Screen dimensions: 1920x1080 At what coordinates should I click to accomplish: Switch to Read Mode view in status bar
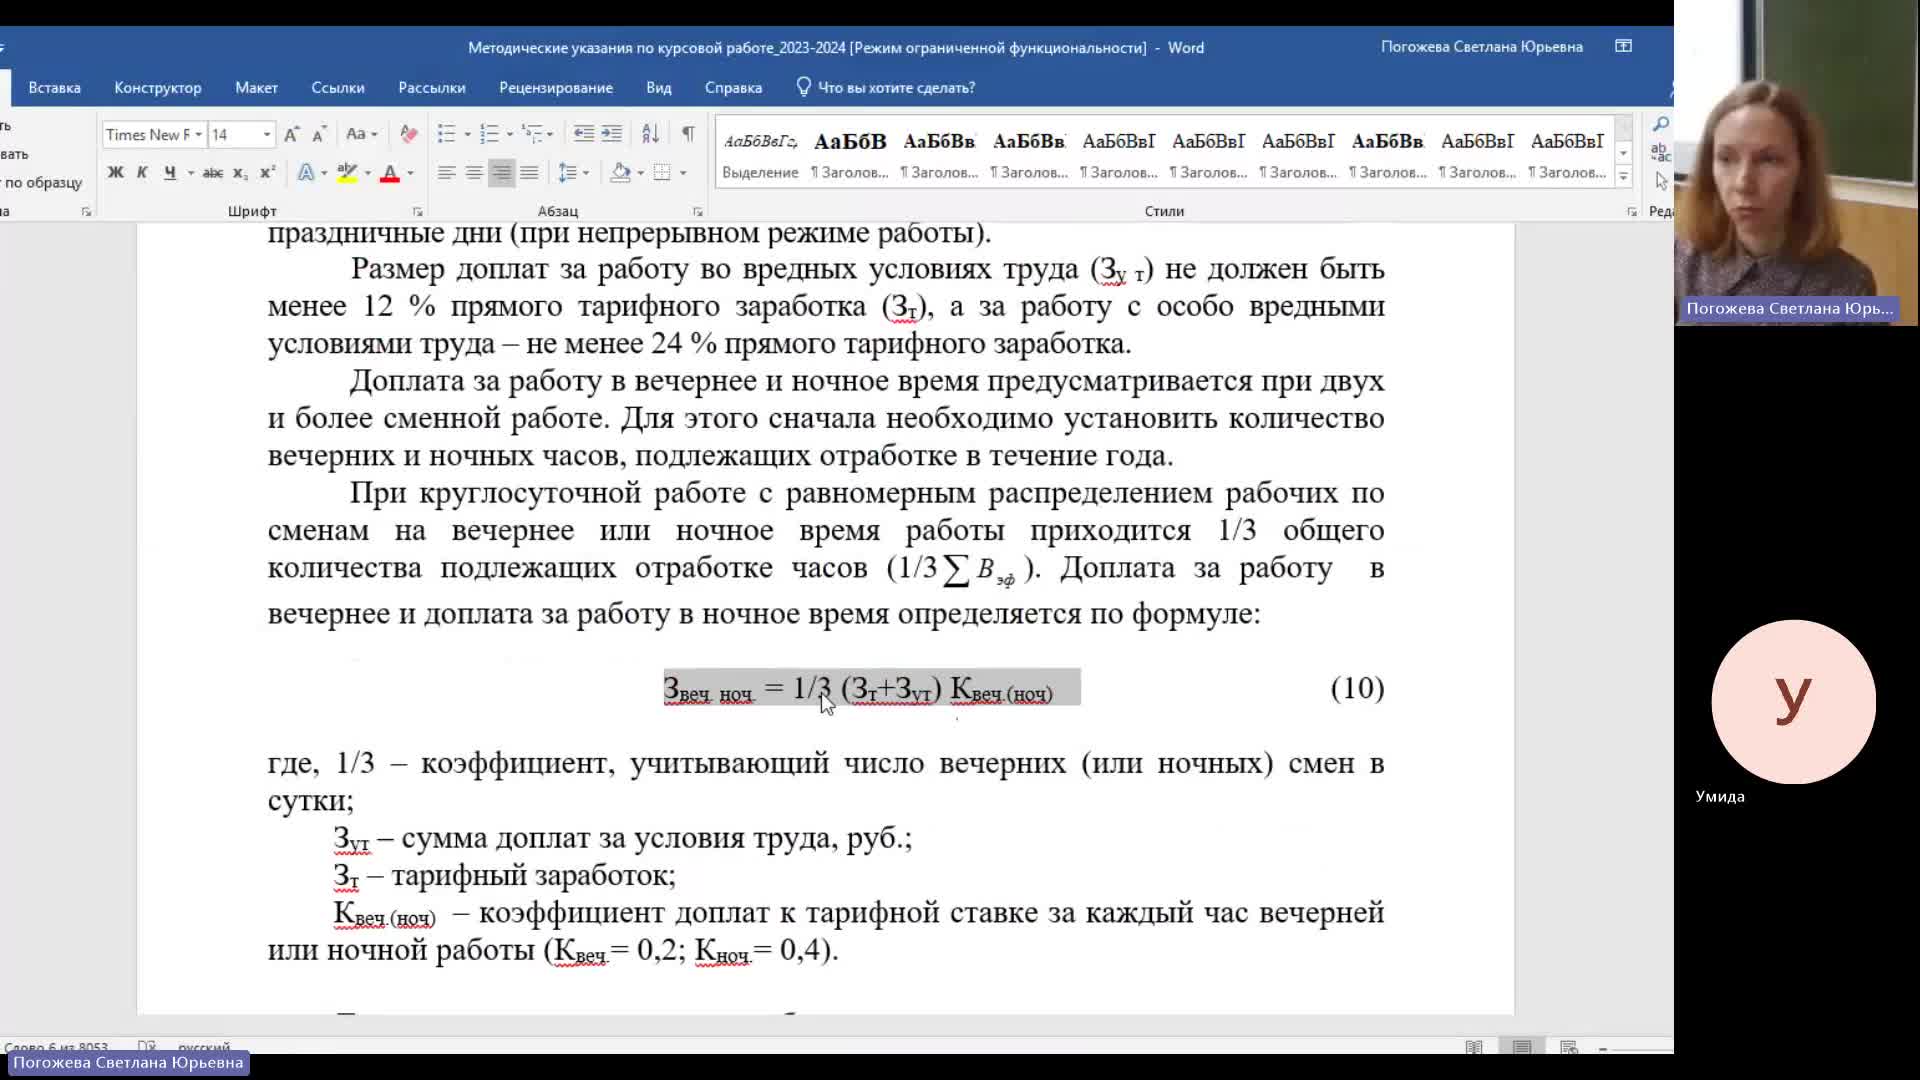pyautogui.click(x=1474, y=1047)
